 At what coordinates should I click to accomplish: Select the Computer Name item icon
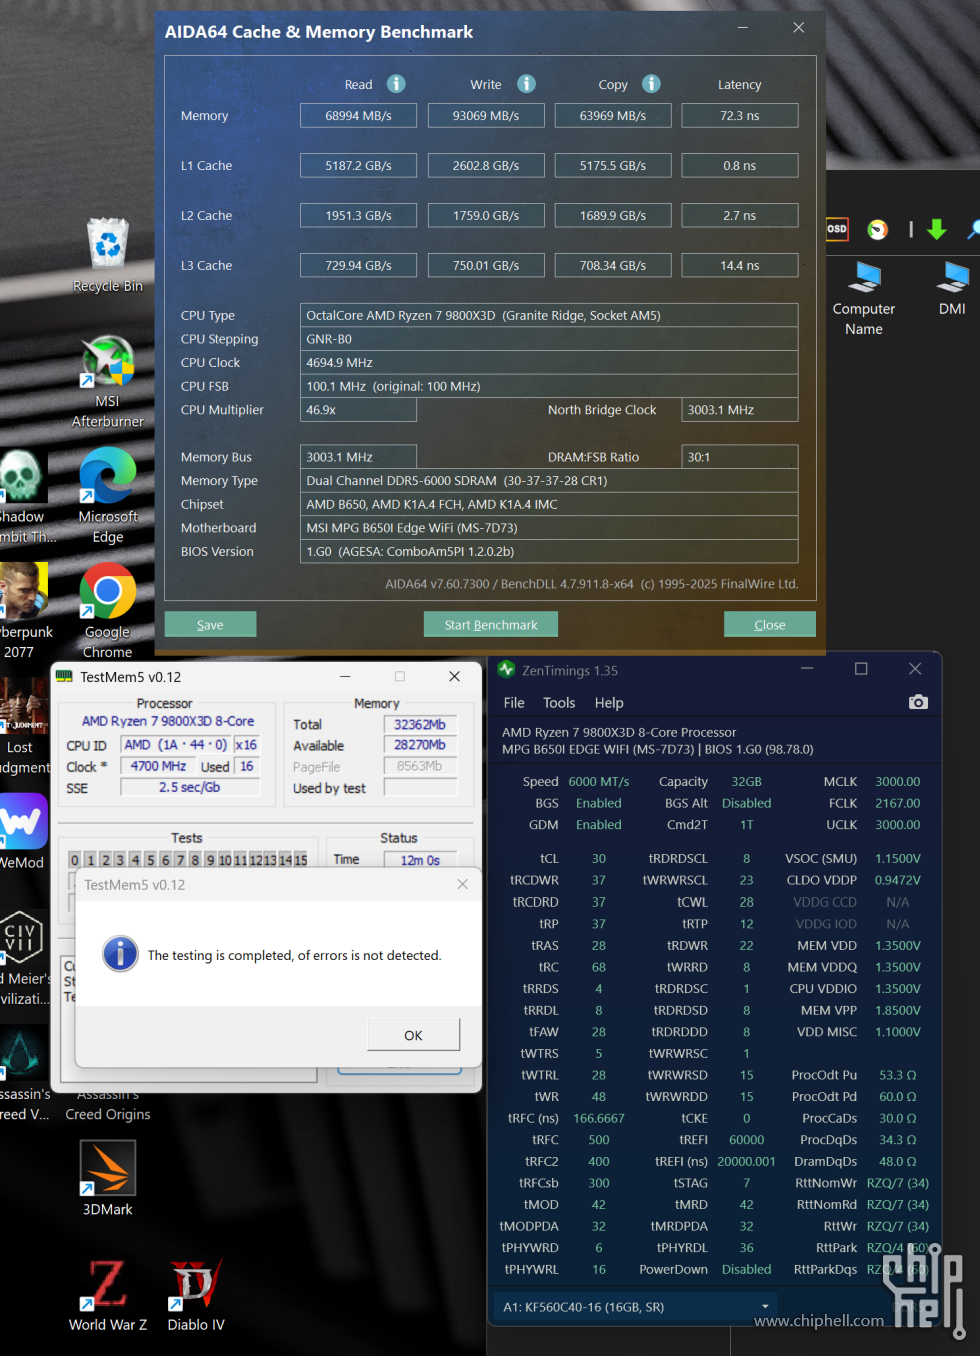click(864, 277)
